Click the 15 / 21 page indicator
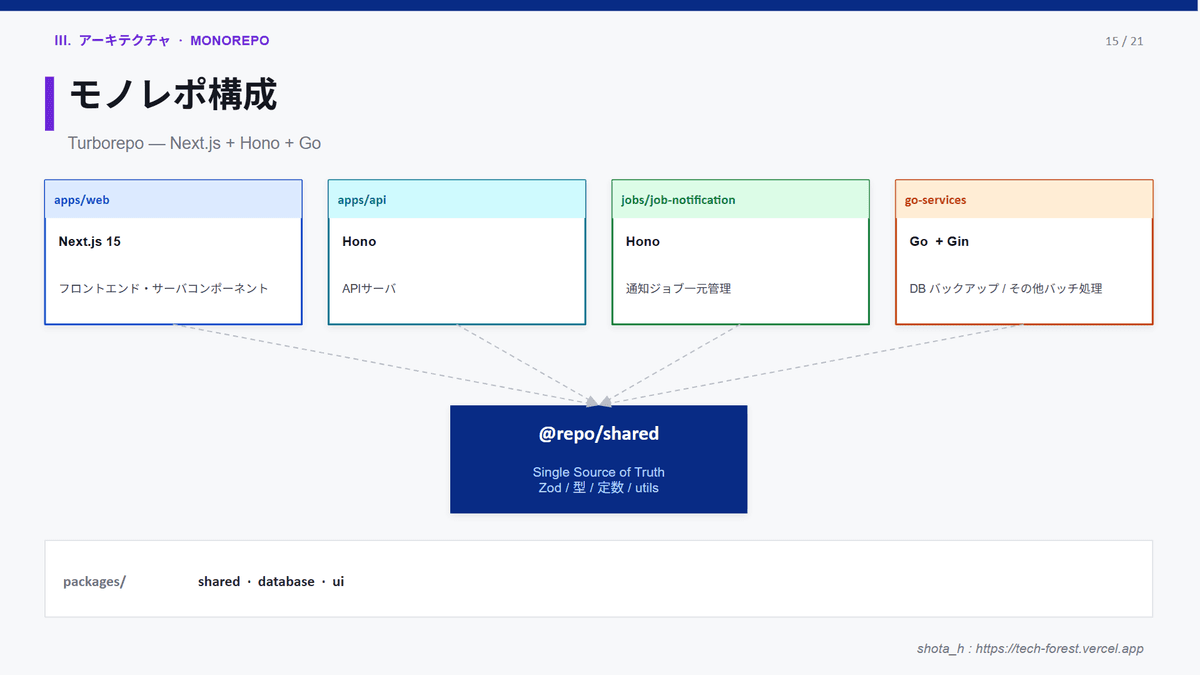This screenshot has height=675, width=1200. coord(1124,41)
